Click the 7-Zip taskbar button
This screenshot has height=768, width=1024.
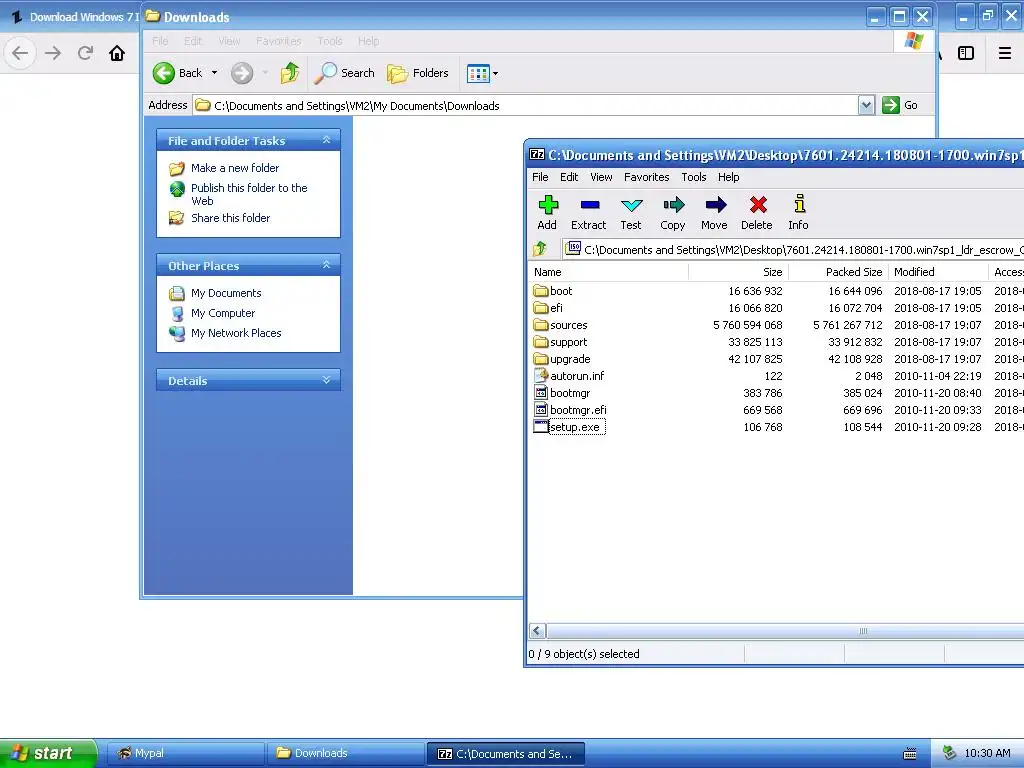pyautogui.click(x=505, y=753)
